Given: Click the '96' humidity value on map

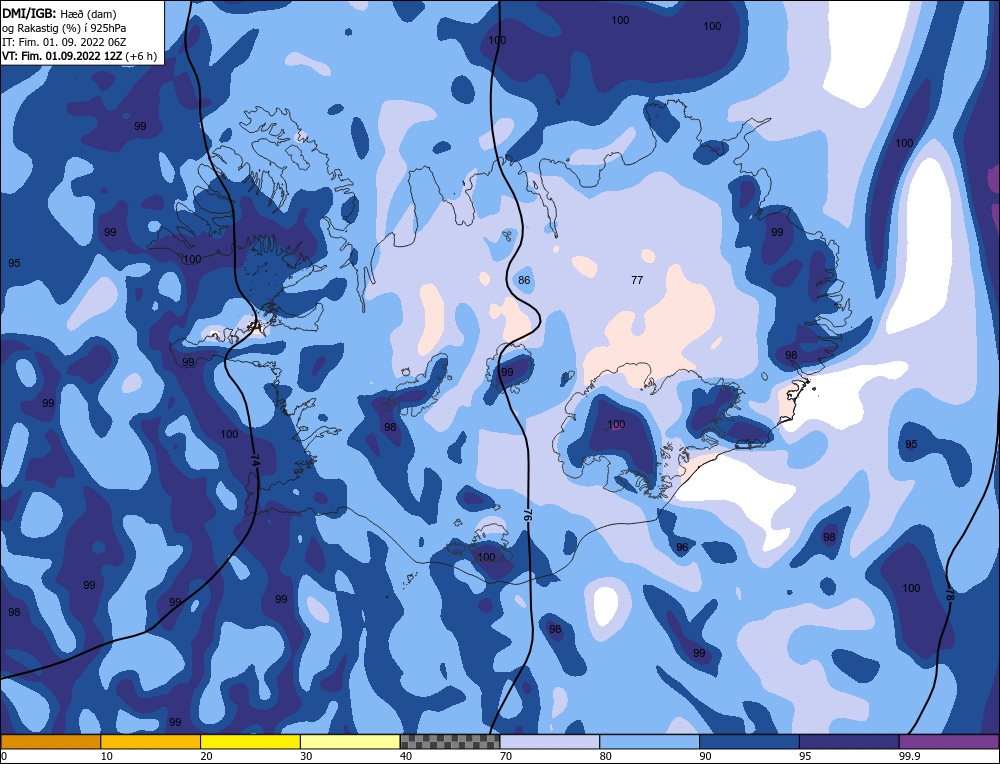Looking at the screenshot, I should click(x=682, y=547).
